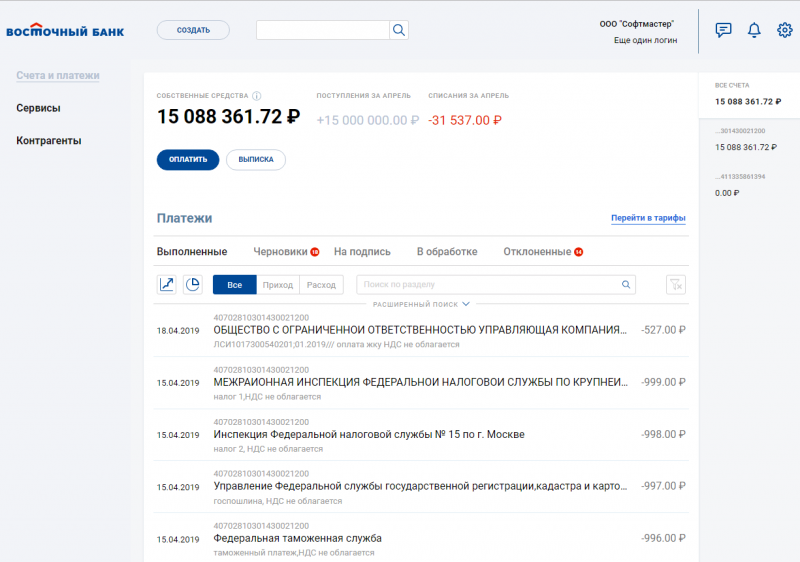Click the Восточный Банк logo
The height and width of the screenshot is (562, 800).
pyautogui.click(x=65, y=31)
